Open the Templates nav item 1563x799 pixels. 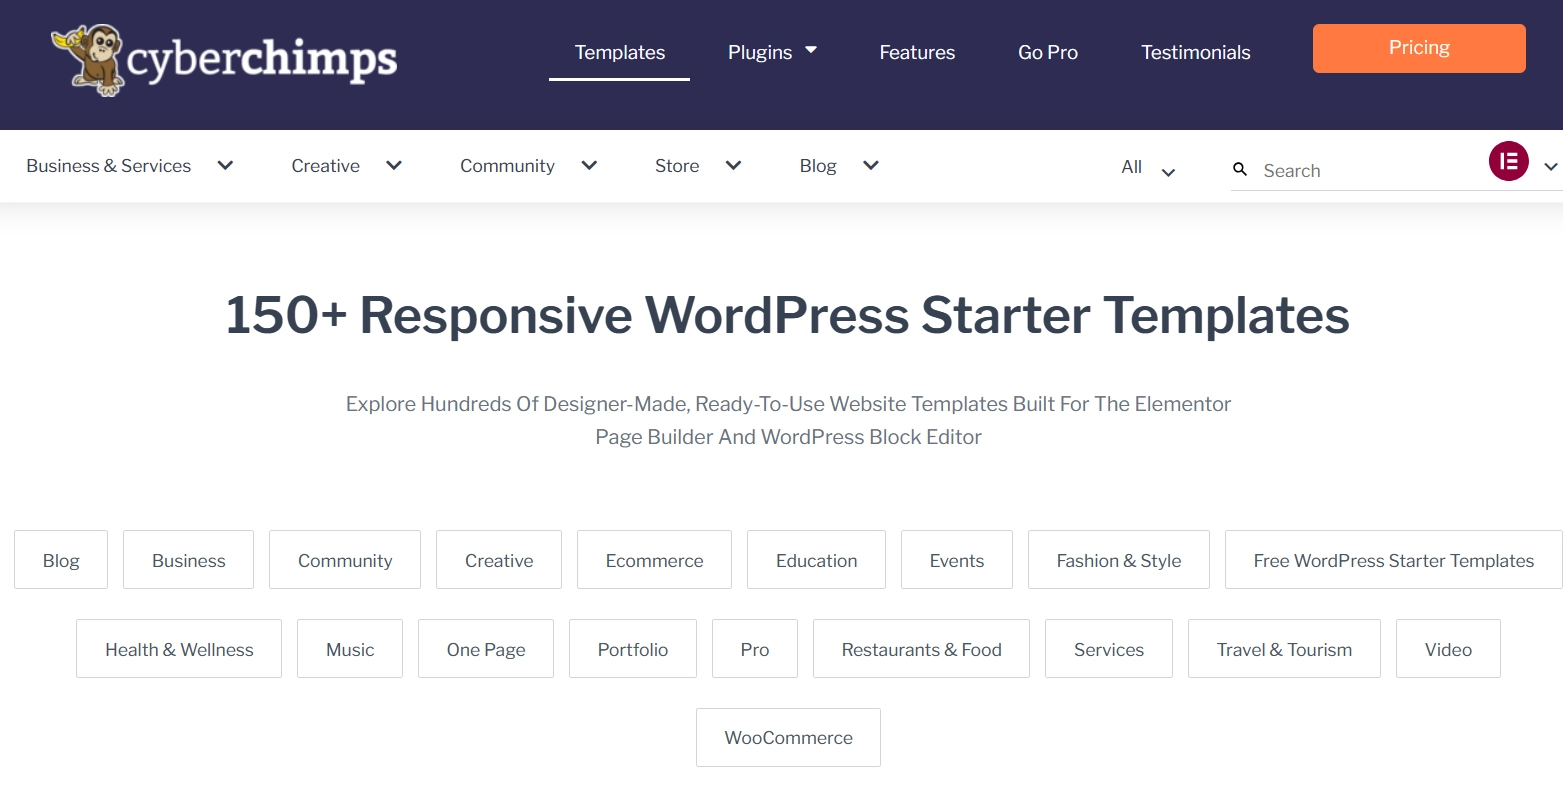(x=620, y=52)
